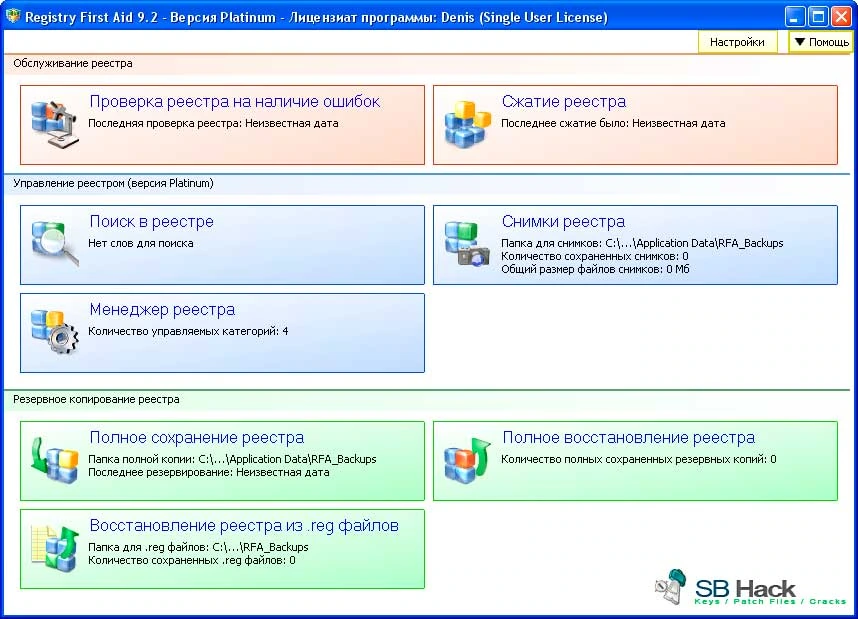Click text 'Папка для .reg файлов' path line
Screen dimensions: 858x619
coord(198,547)
